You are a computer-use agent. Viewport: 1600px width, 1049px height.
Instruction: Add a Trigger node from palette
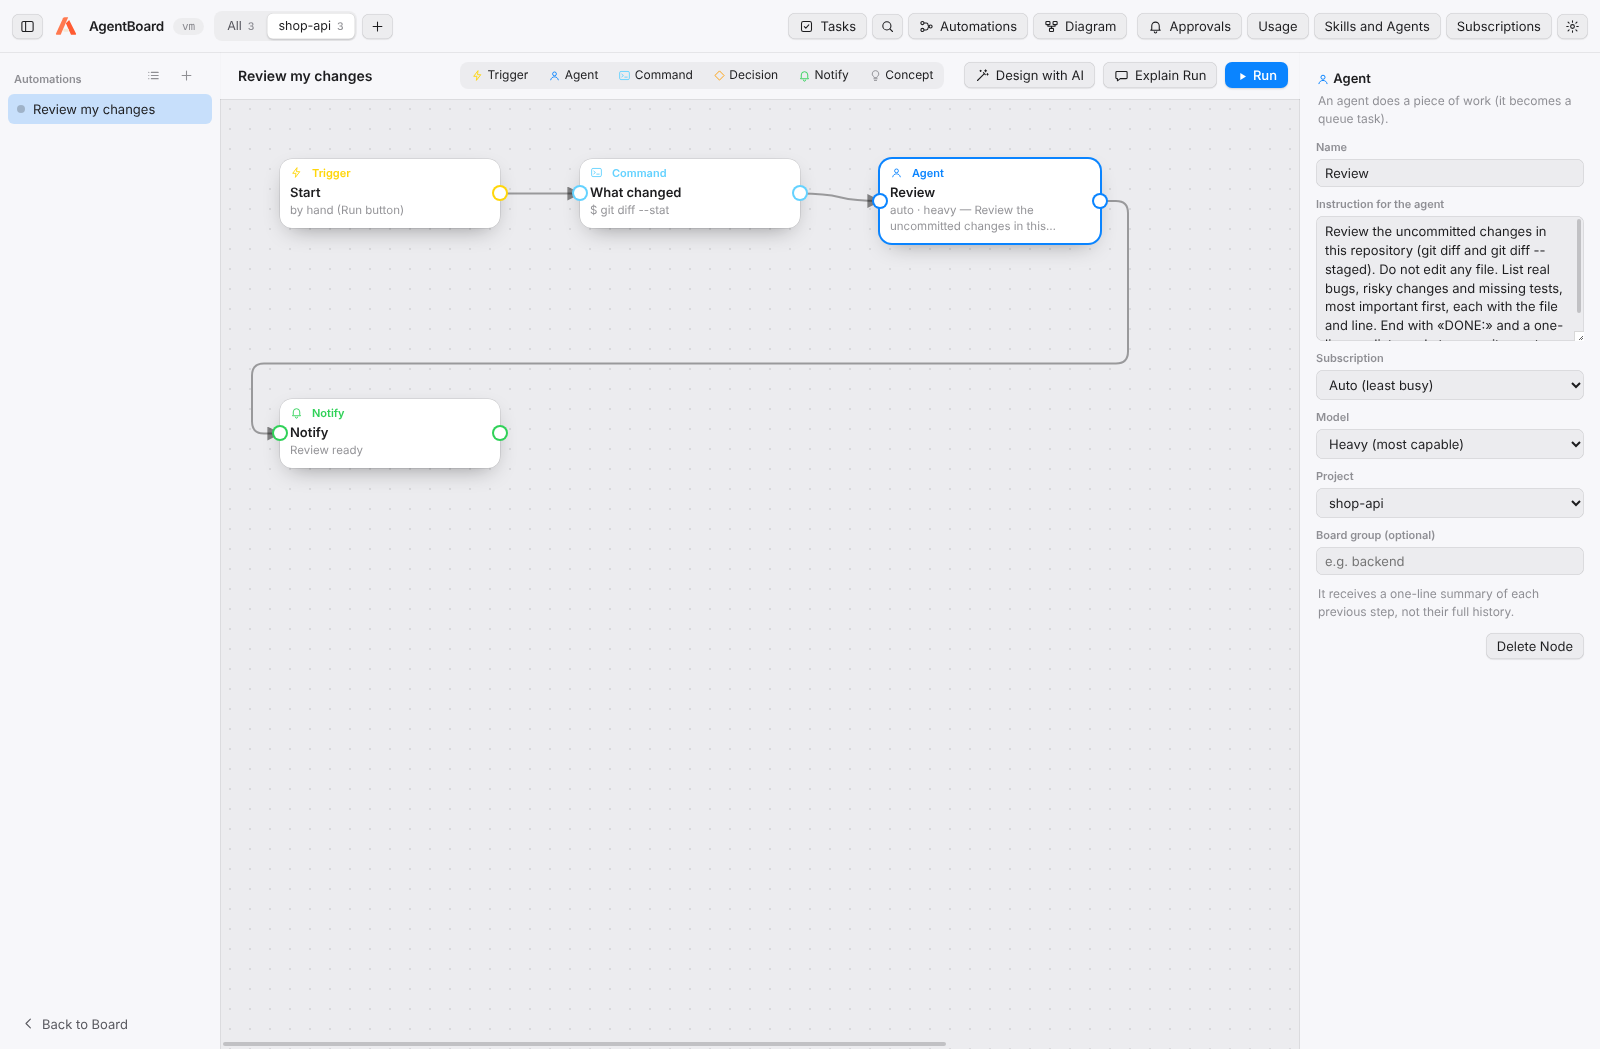tap(500, 75)
